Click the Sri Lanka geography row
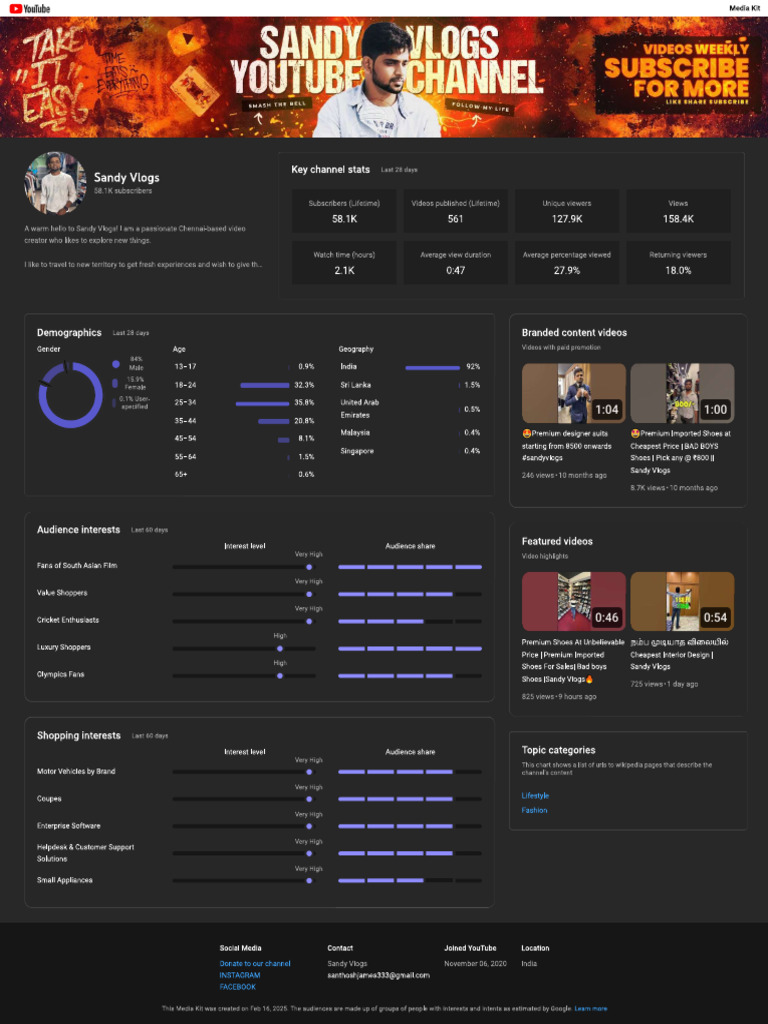This screenshot has width=768, height=1024. (410, 385)
